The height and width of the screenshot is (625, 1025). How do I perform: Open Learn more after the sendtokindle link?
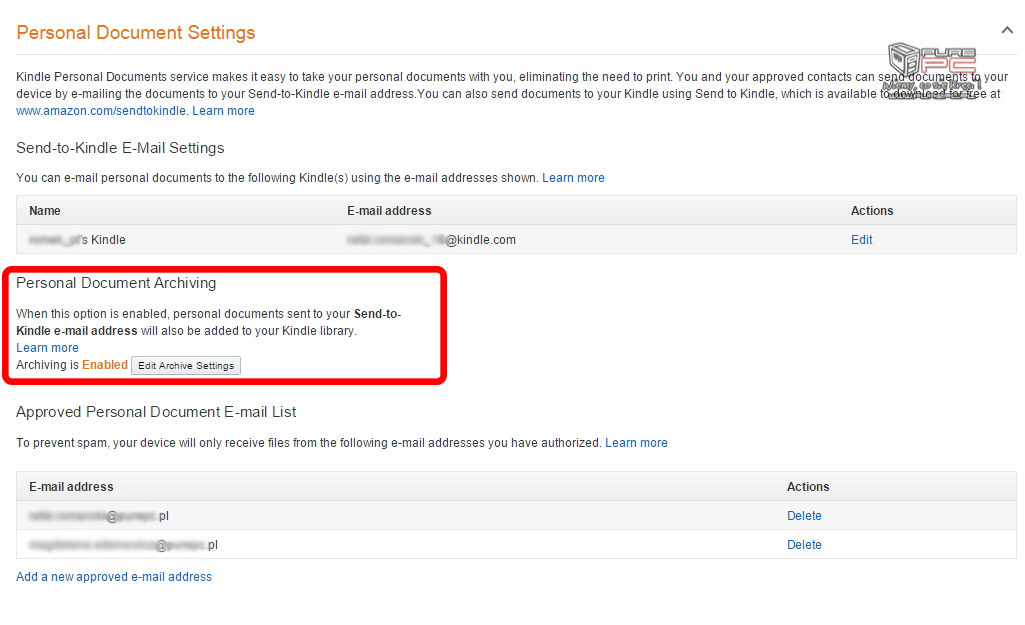pos(223,110)
